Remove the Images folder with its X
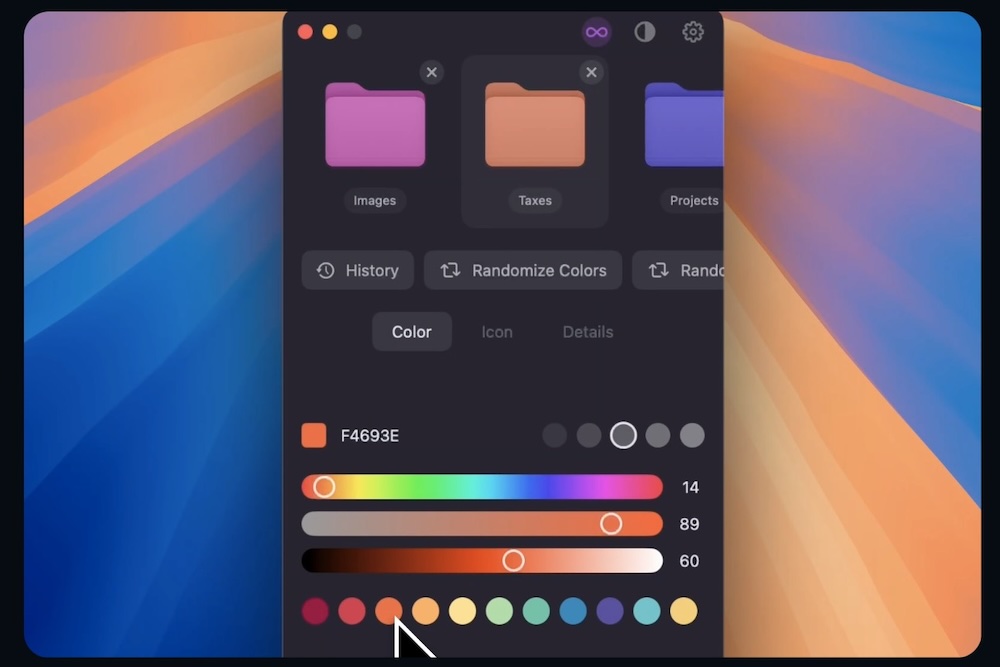This screenshot has height=667, width=1000. pos(432,72)
